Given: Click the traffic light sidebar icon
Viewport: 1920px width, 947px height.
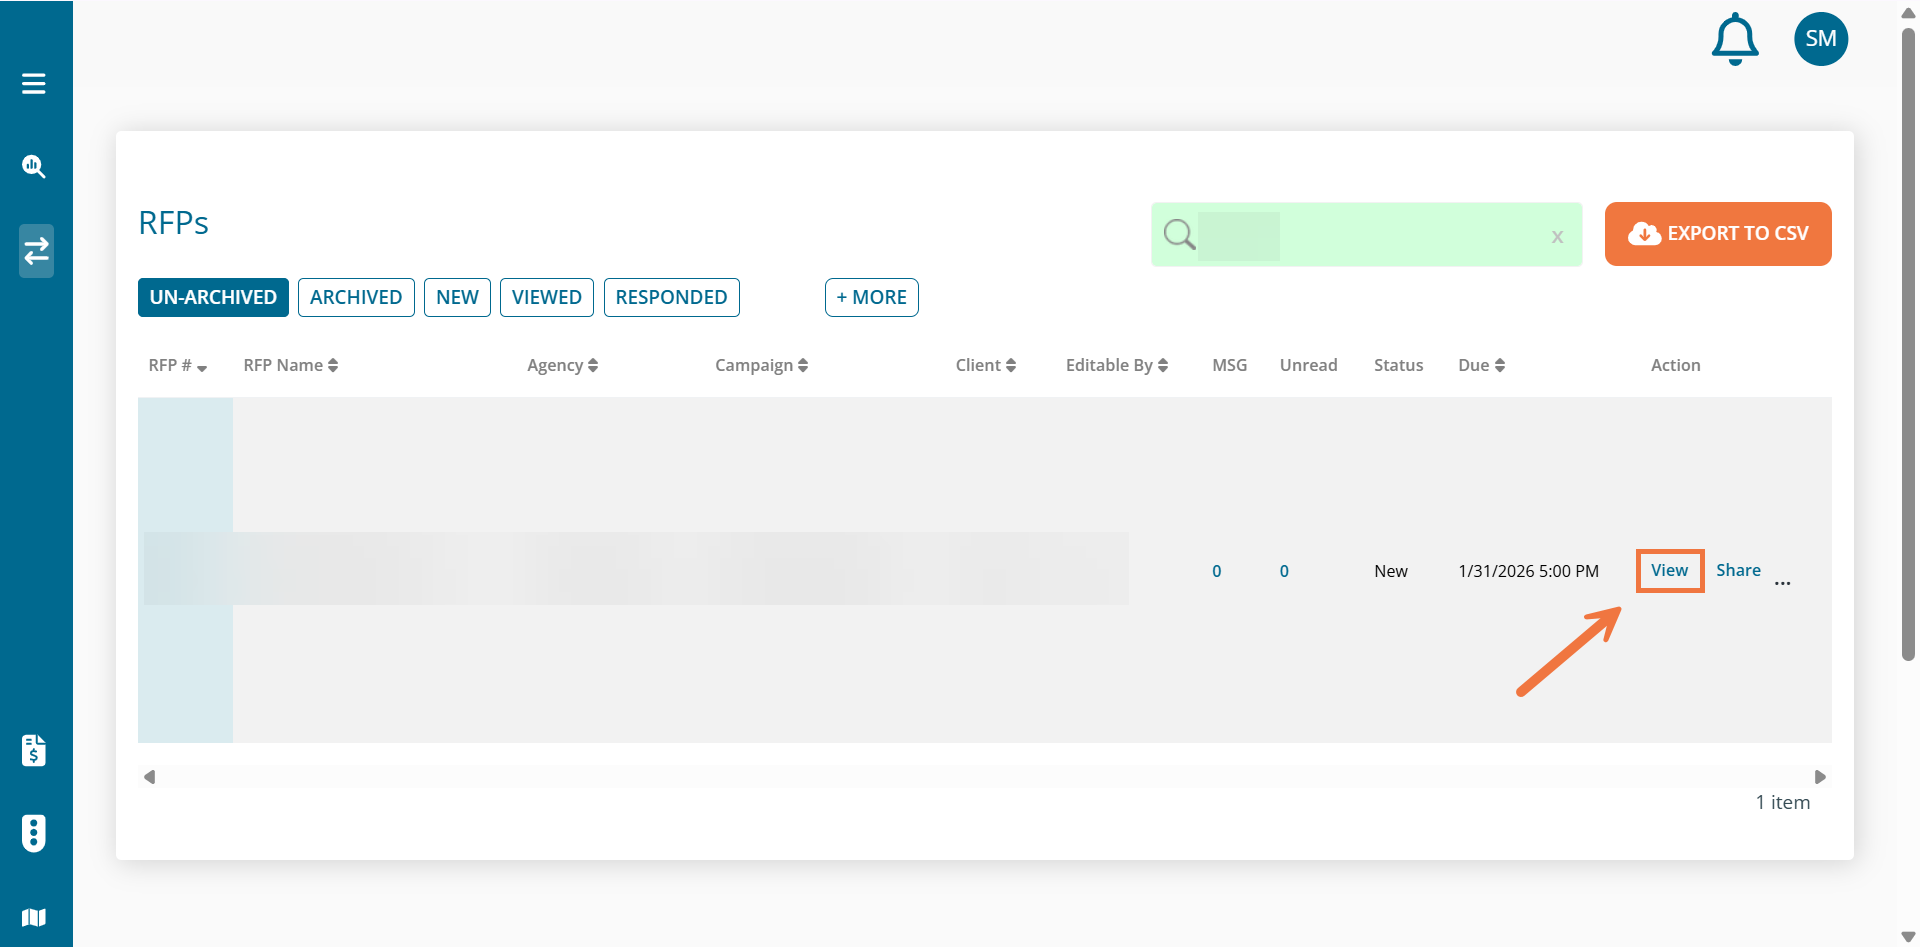Looking at the screenshot, I should 34,833.
